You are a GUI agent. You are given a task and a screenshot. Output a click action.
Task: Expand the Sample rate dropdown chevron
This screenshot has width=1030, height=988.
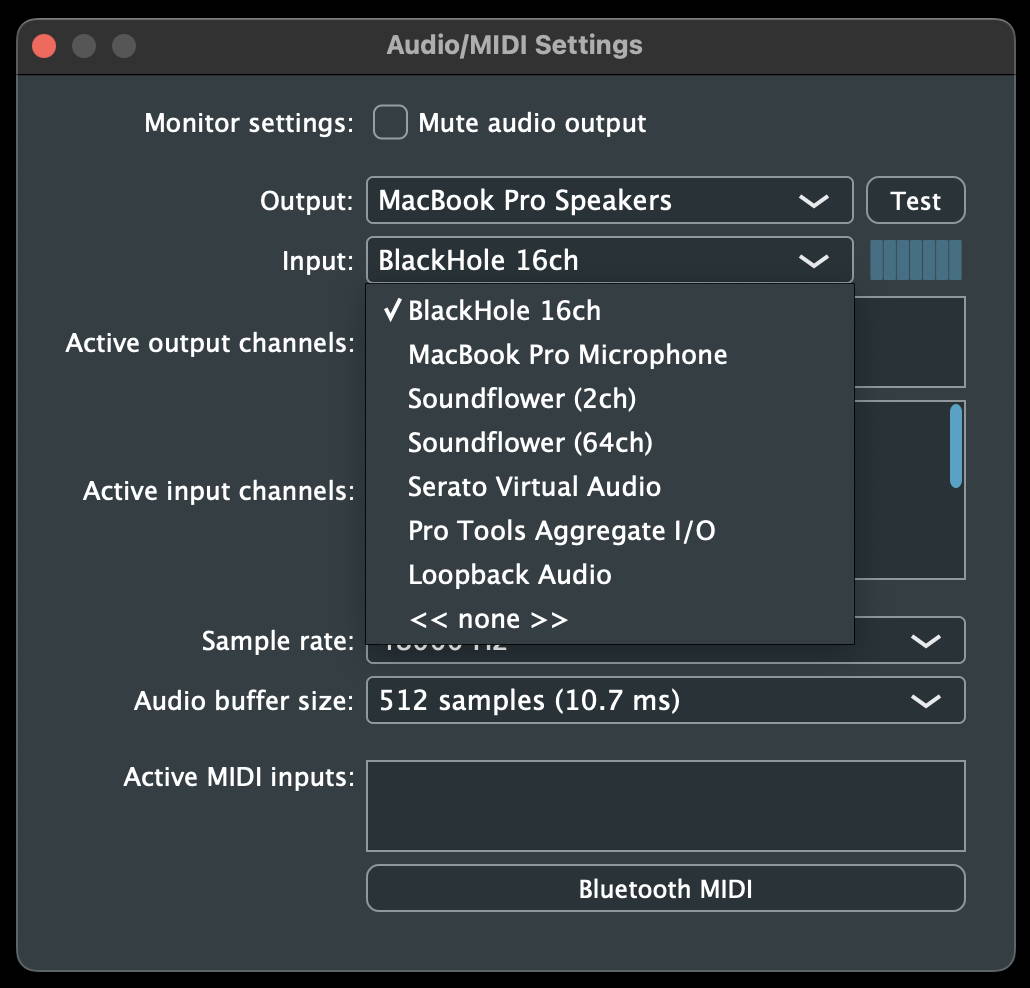(x=926, y=641)
